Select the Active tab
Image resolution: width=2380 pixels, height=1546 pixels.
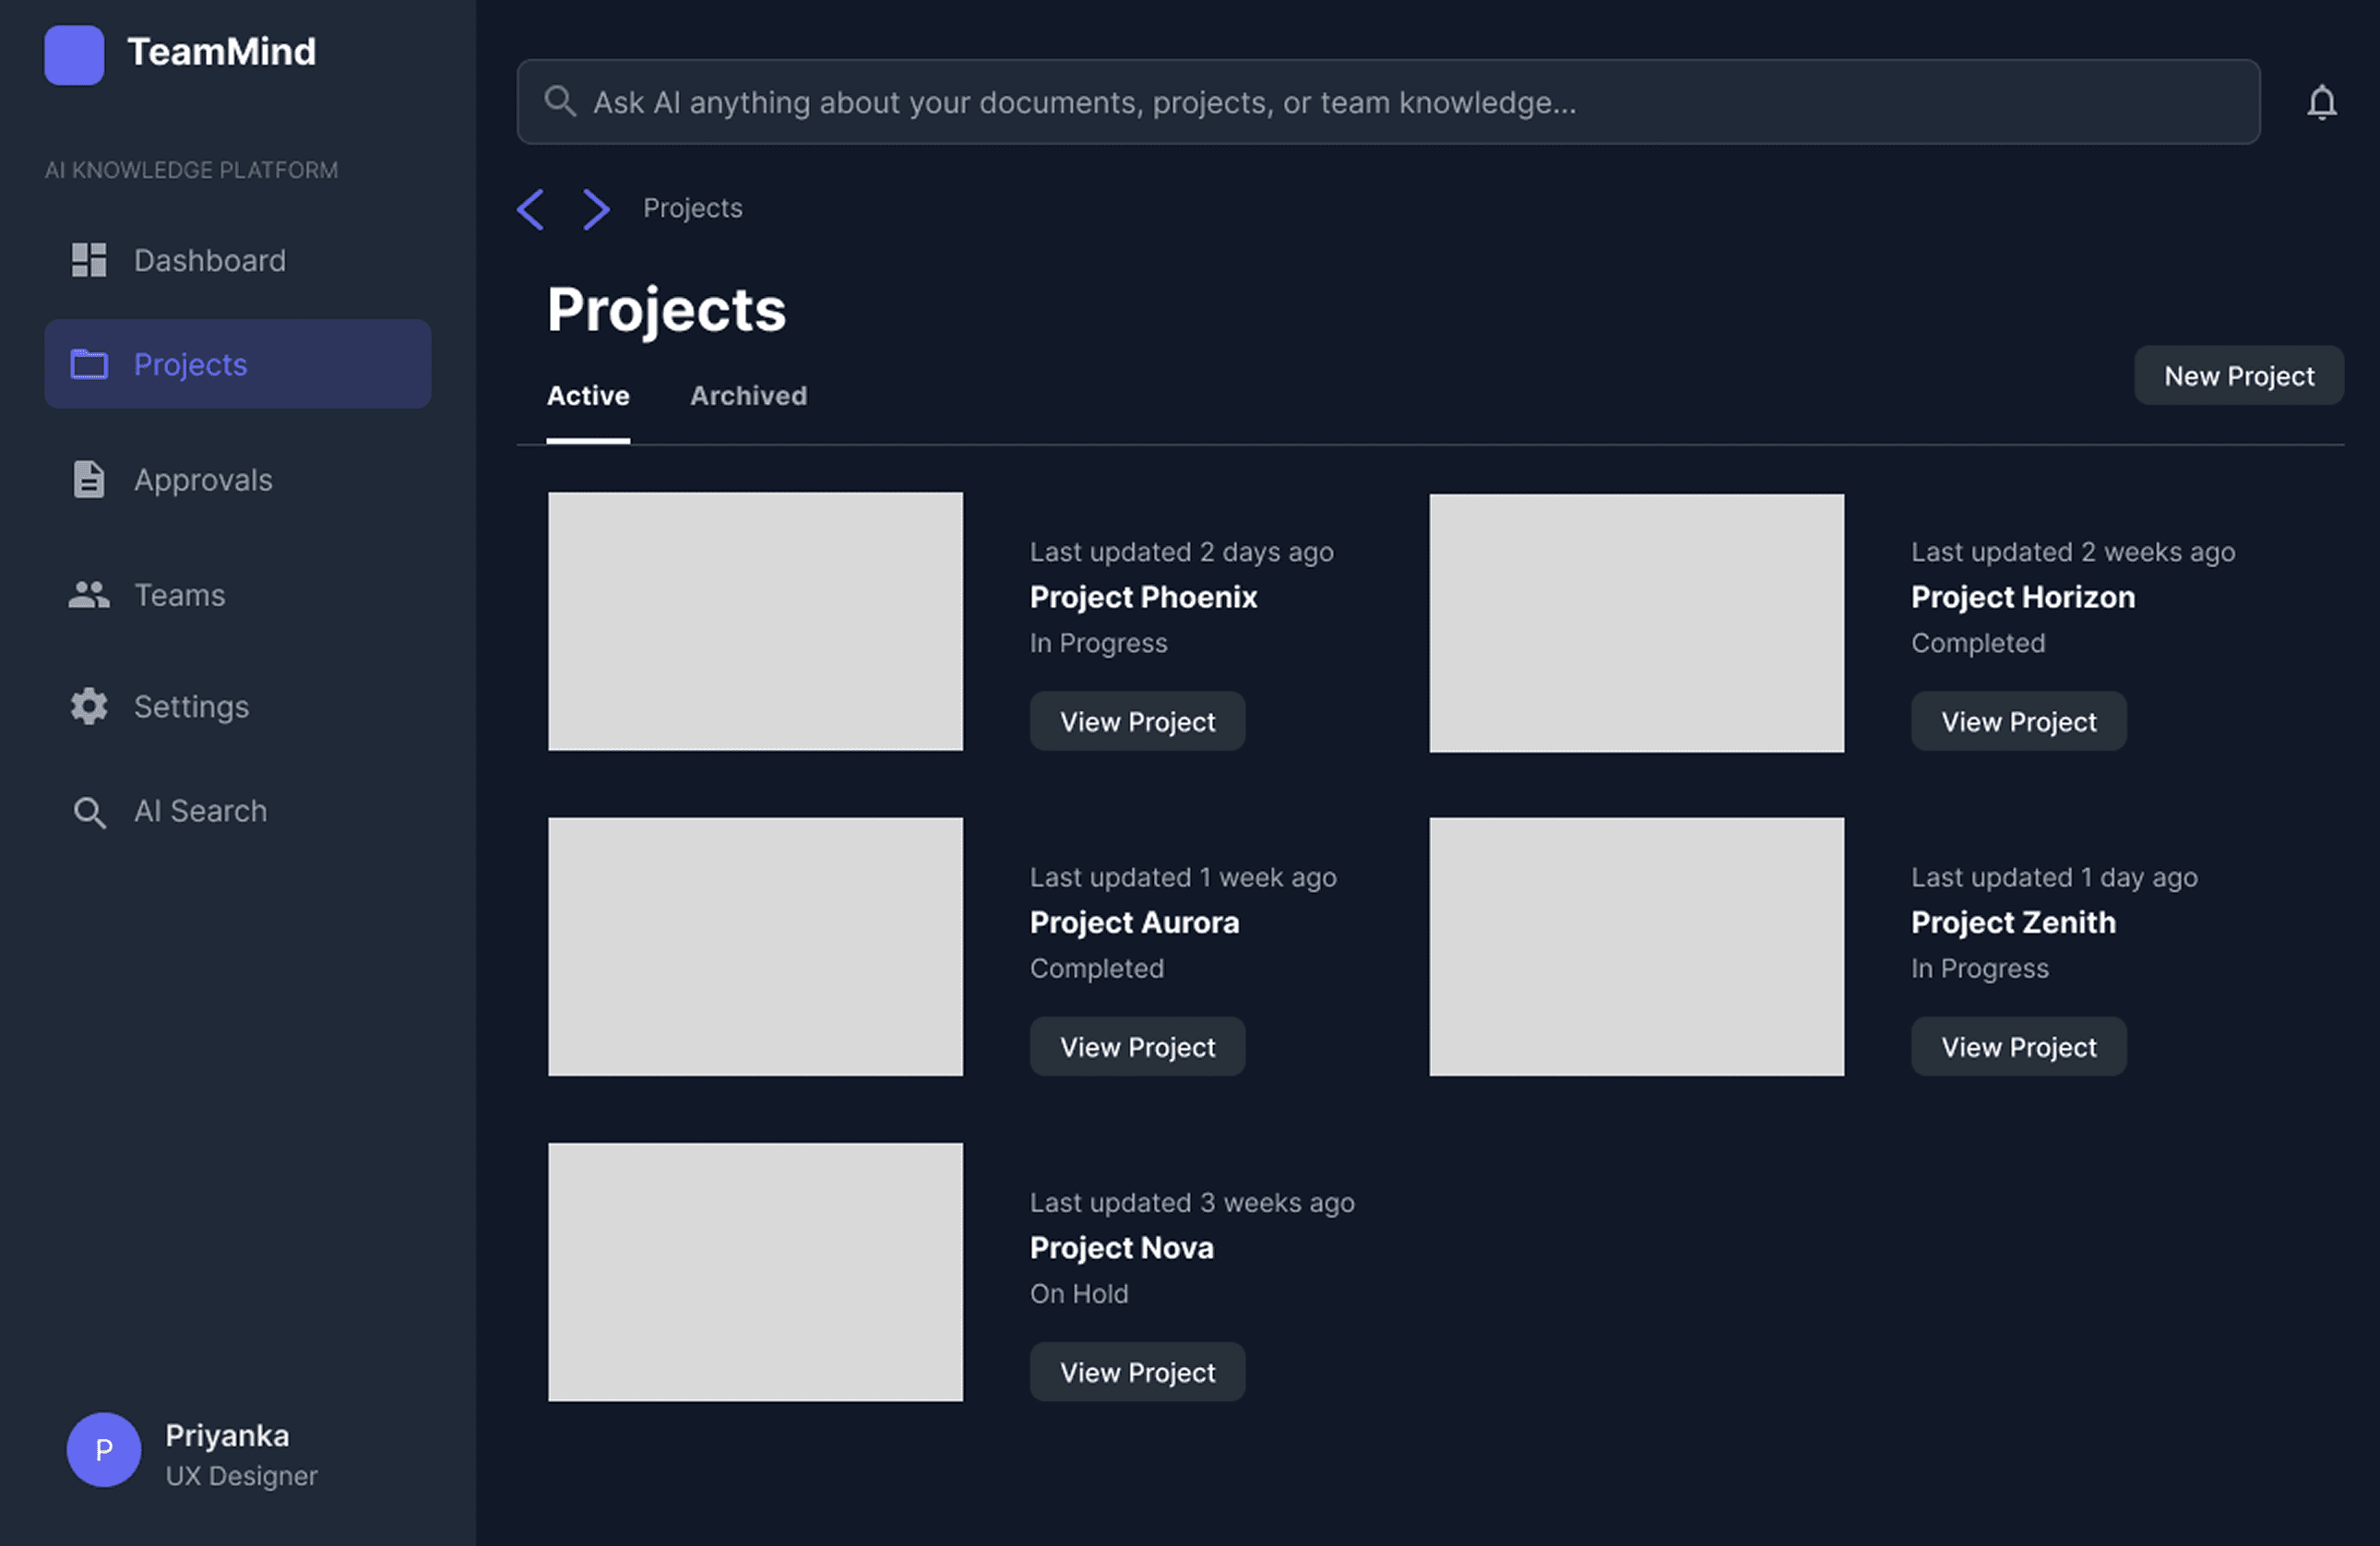588,396
